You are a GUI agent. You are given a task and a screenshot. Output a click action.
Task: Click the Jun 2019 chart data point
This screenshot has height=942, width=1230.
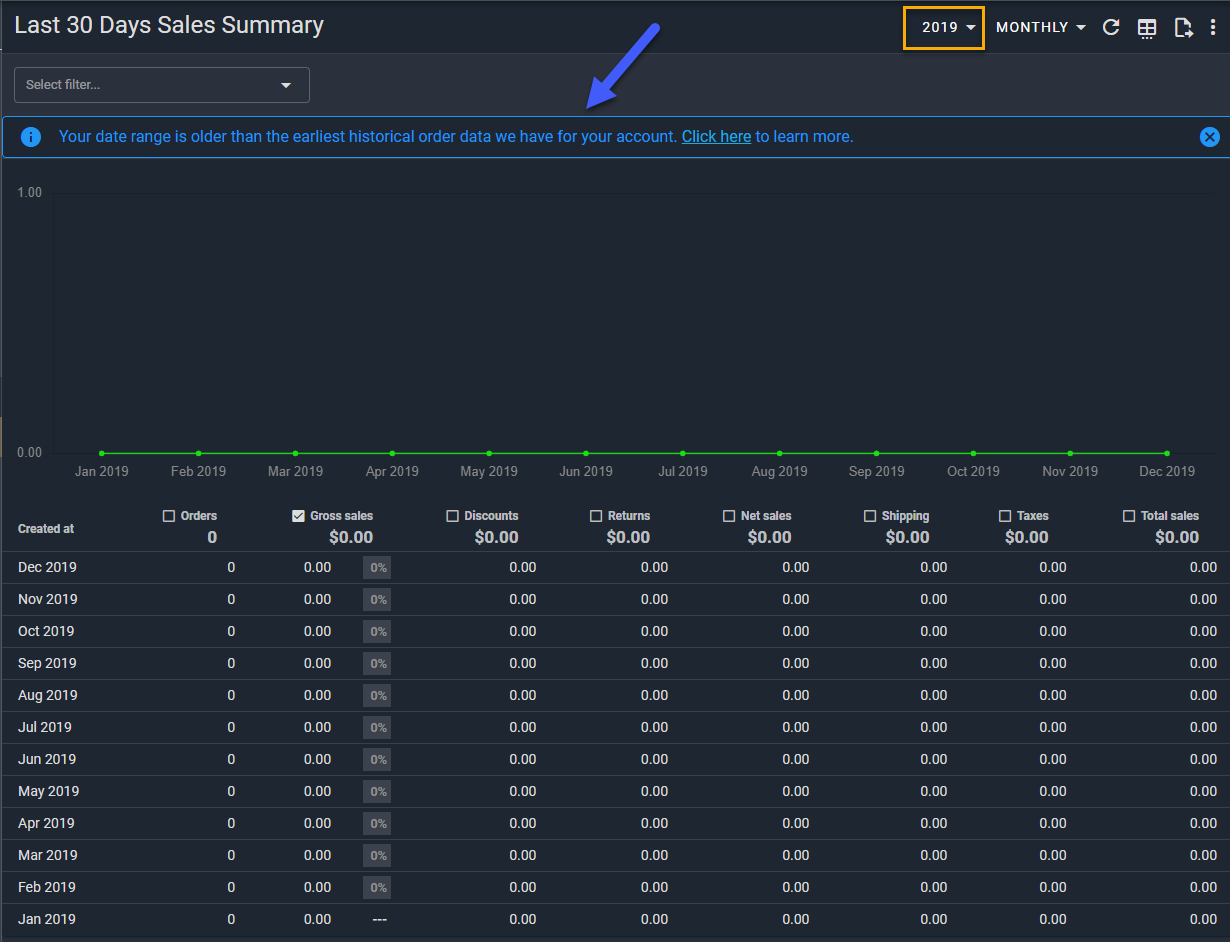586,453
